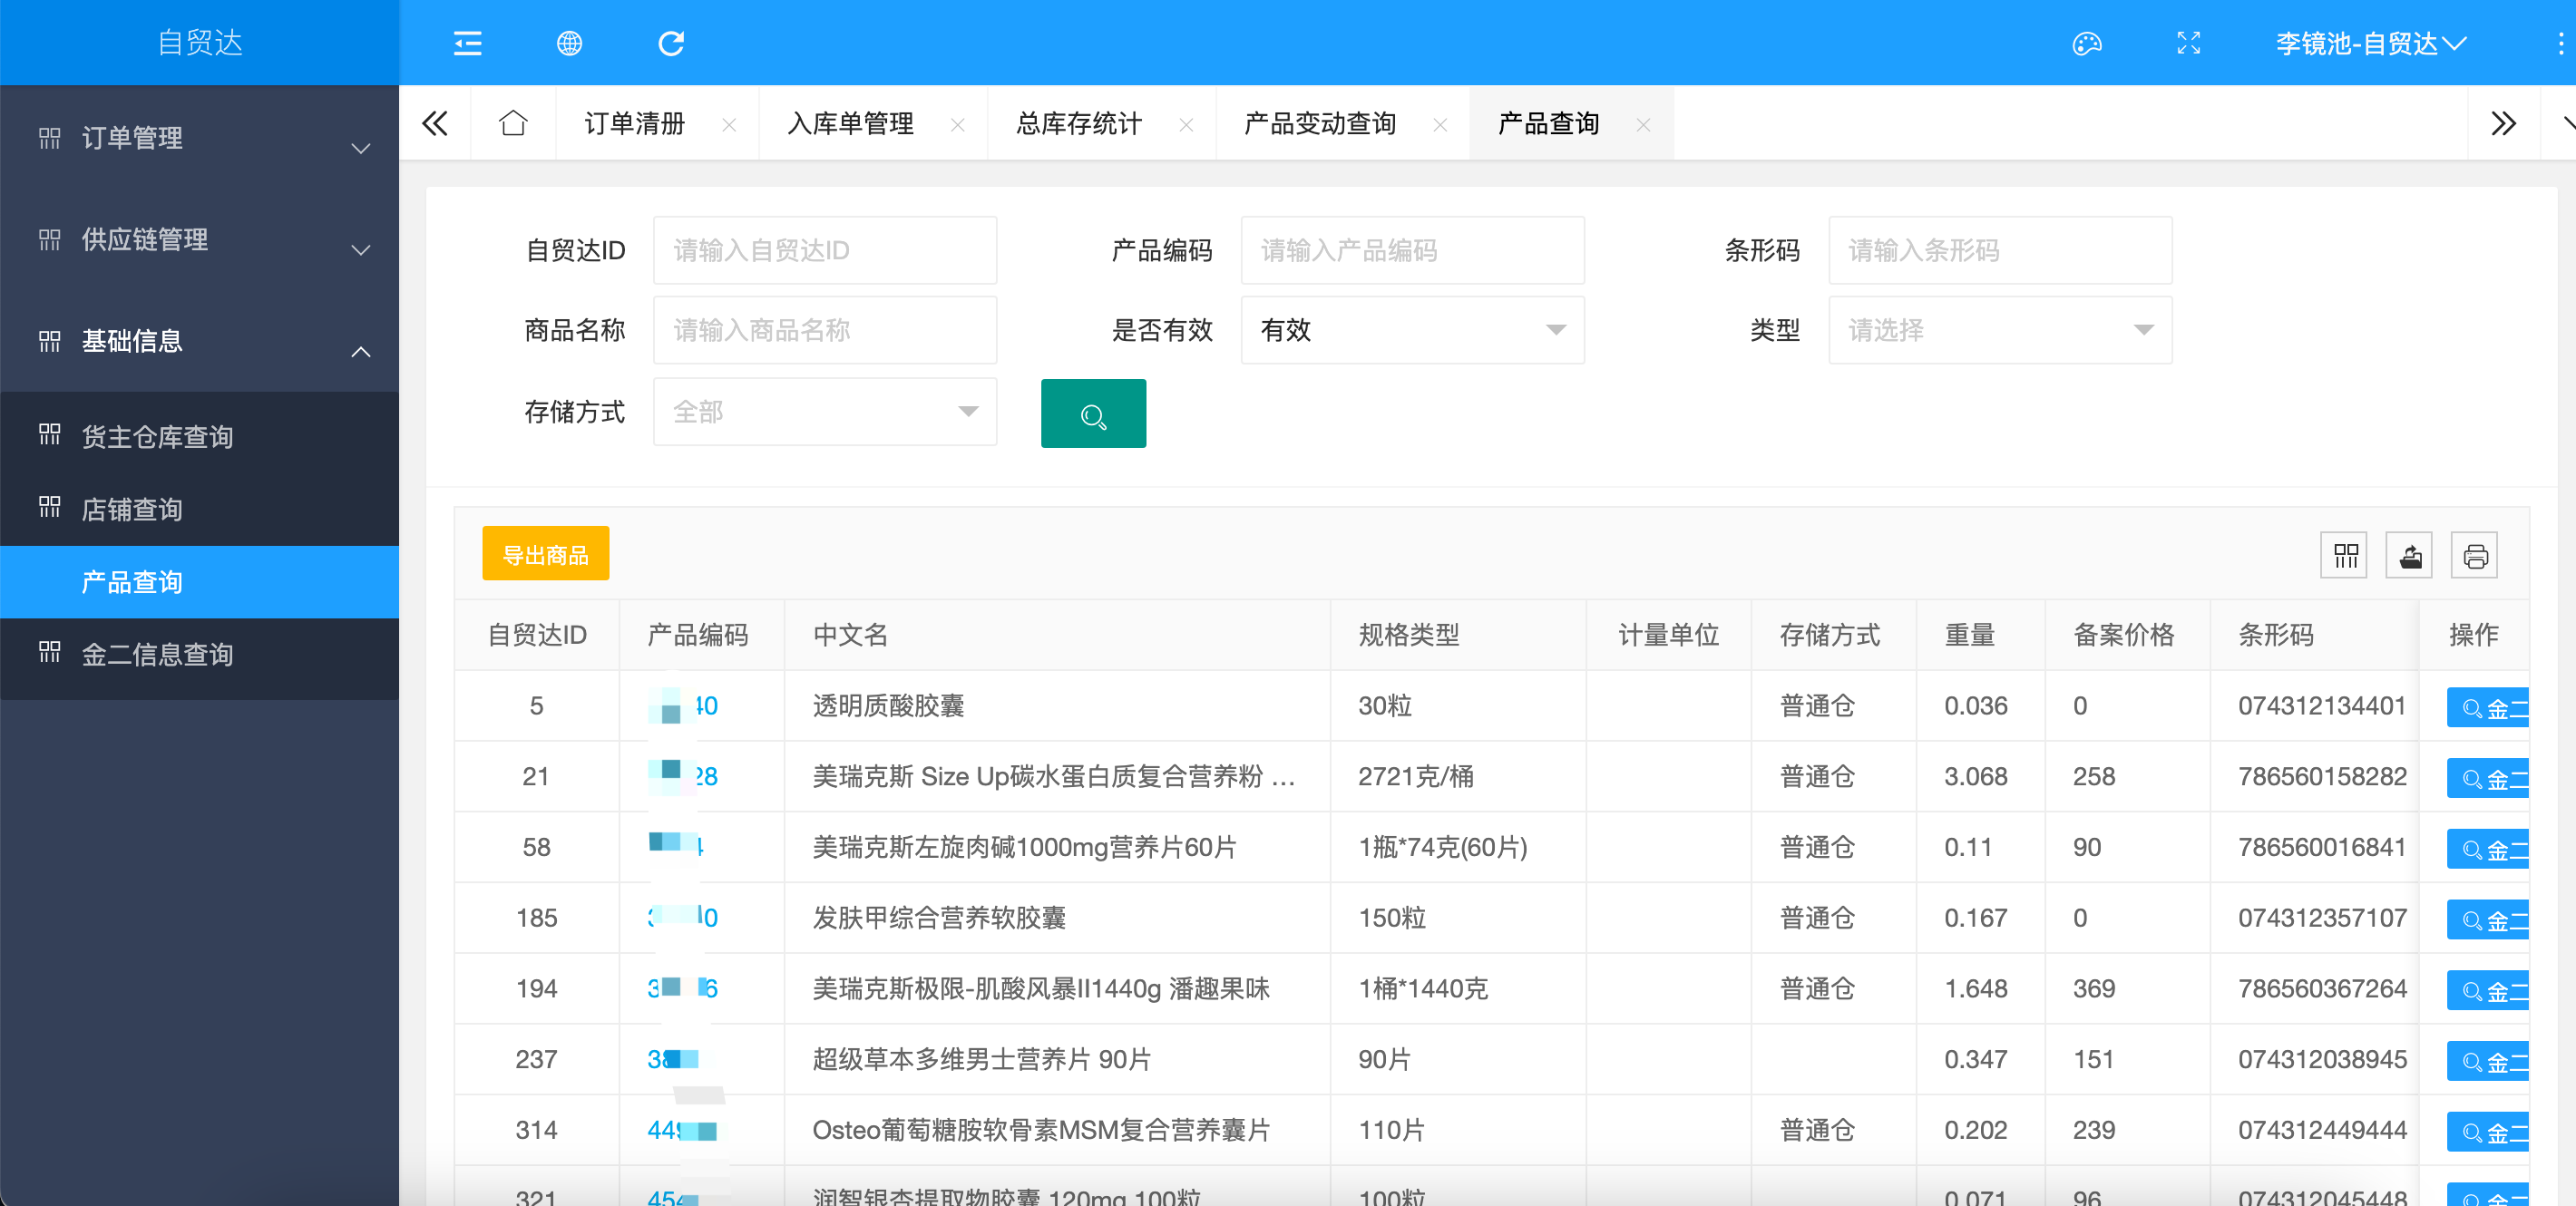Click the table export icon
This screenshot has height=1206, width=2576.
(x=2410, y=555)
